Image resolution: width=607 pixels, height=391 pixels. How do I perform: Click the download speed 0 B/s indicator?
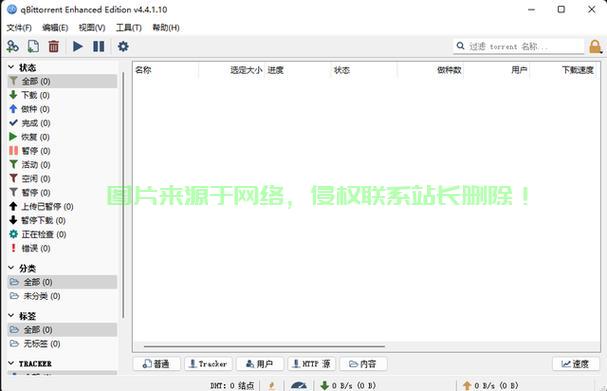(x=348, y=386)
